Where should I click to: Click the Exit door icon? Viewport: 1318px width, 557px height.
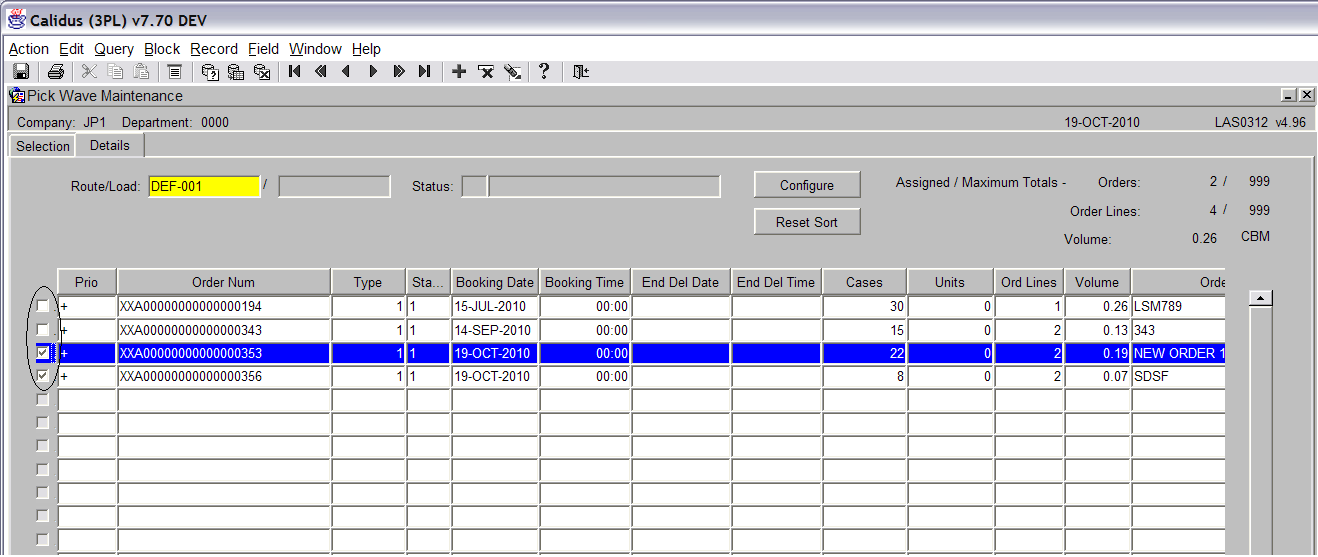point(581,72)
